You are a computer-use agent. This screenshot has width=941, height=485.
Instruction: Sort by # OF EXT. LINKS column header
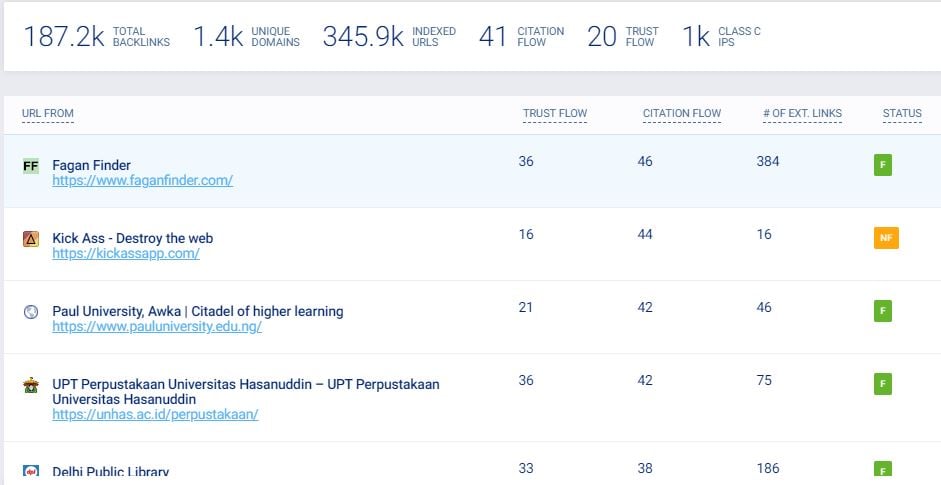pos(802,114)
